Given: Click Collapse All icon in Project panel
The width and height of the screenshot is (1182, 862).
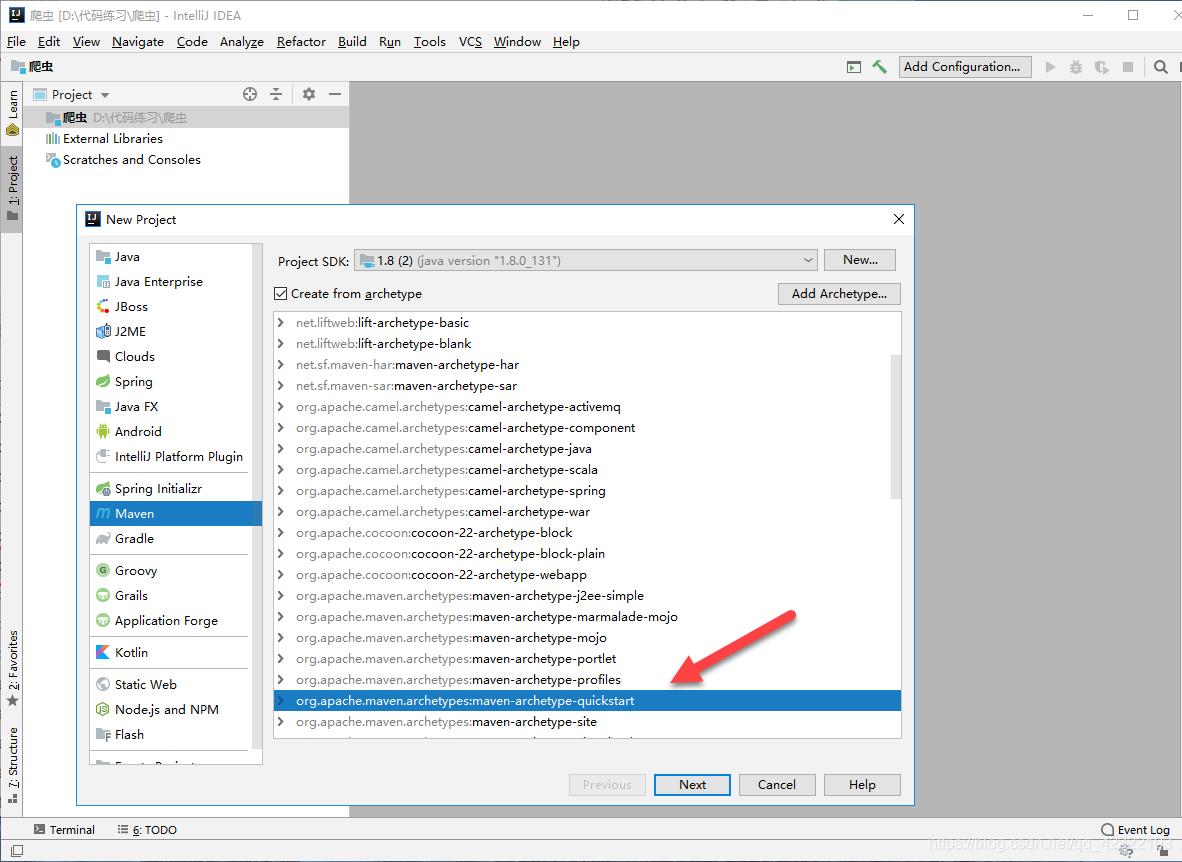Looking at the screenshot, I should [x=276, y=94].
